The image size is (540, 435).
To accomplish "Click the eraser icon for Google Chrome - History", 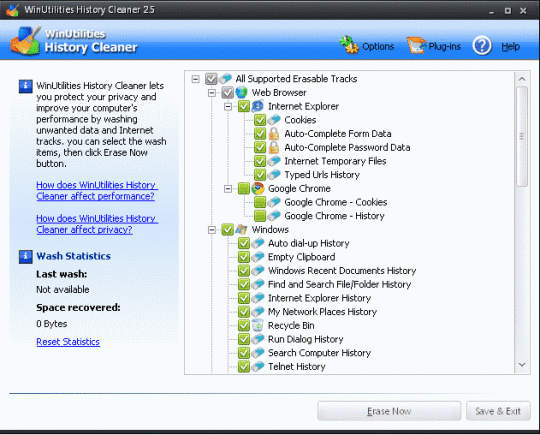I will coord(274,216).
